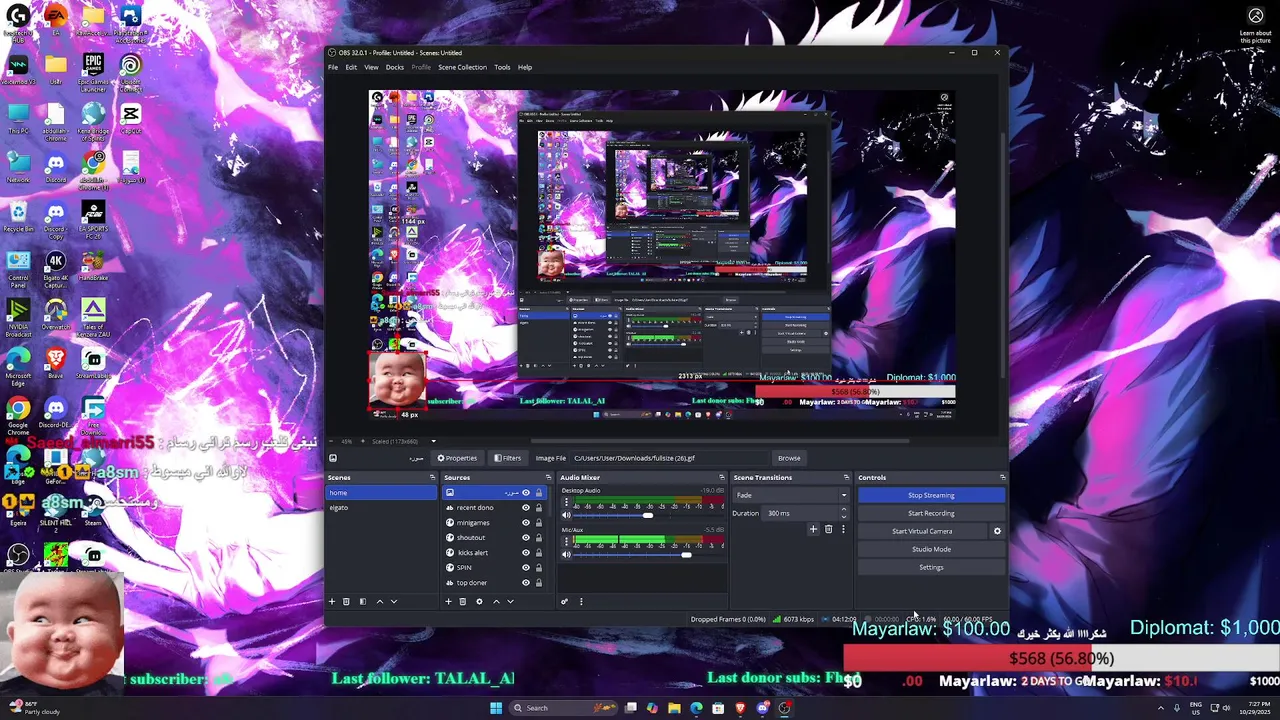Image resolution: width=1280 pixels, height=720 pixels.
Task: Toggle visibility of top doner source
Action: (526, 582)
